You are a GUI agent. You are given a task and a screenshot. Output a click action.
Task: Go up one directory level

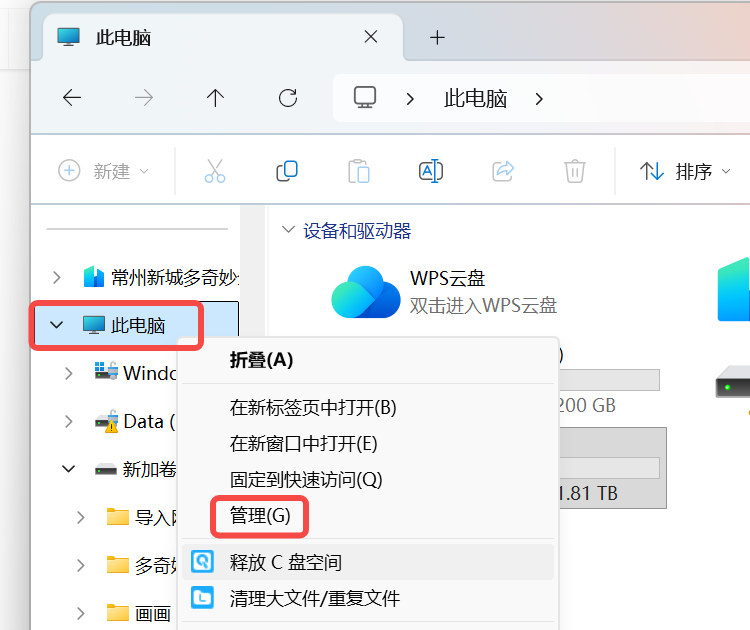[215, 97]
